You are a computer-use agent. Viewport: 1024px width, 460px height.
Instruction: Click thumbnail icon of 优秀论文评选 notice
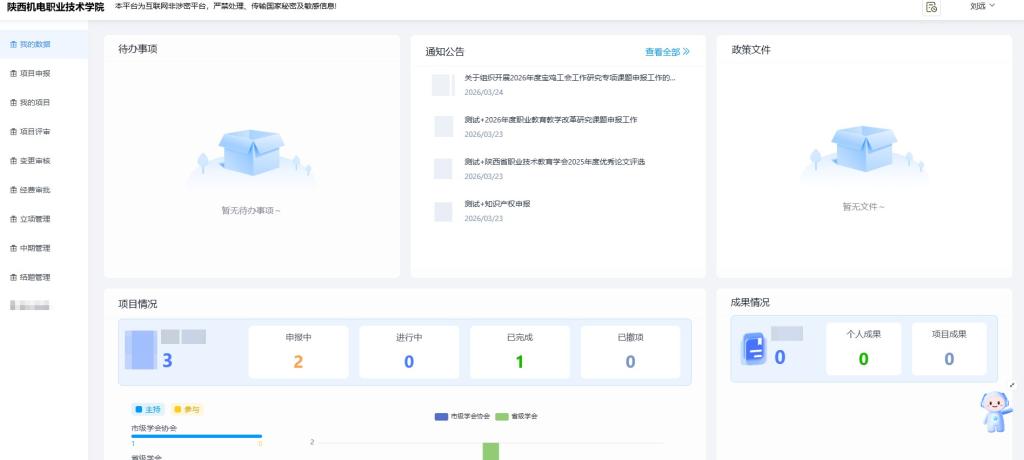(x=443, y=168)
